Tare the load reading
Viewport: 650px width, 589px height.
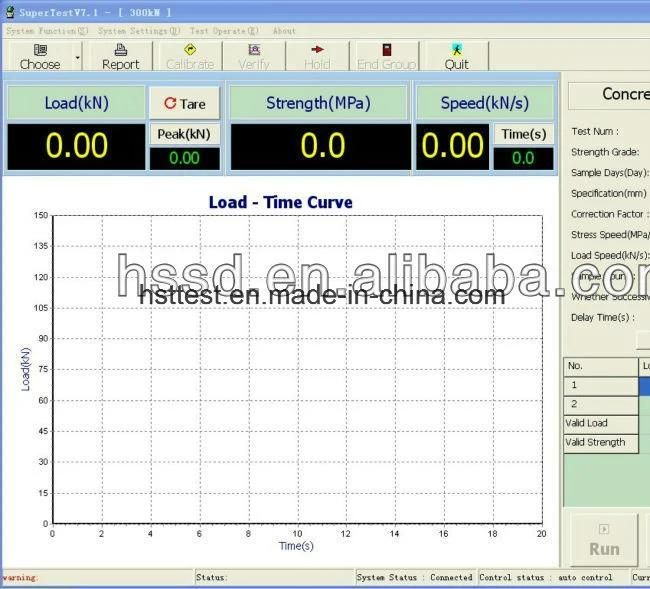[184, 103]
